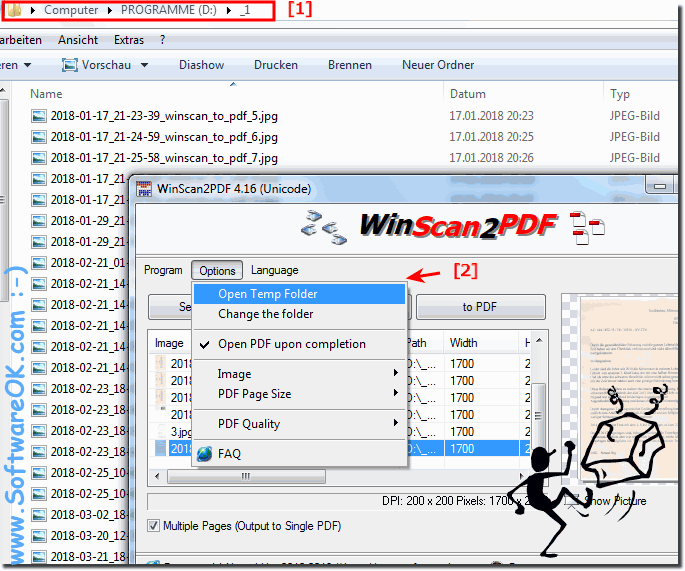Click file icon of 2018-01-29_21 first row
Screen dimensions: 685x571
pyautogui.click(x=39, y=221)
